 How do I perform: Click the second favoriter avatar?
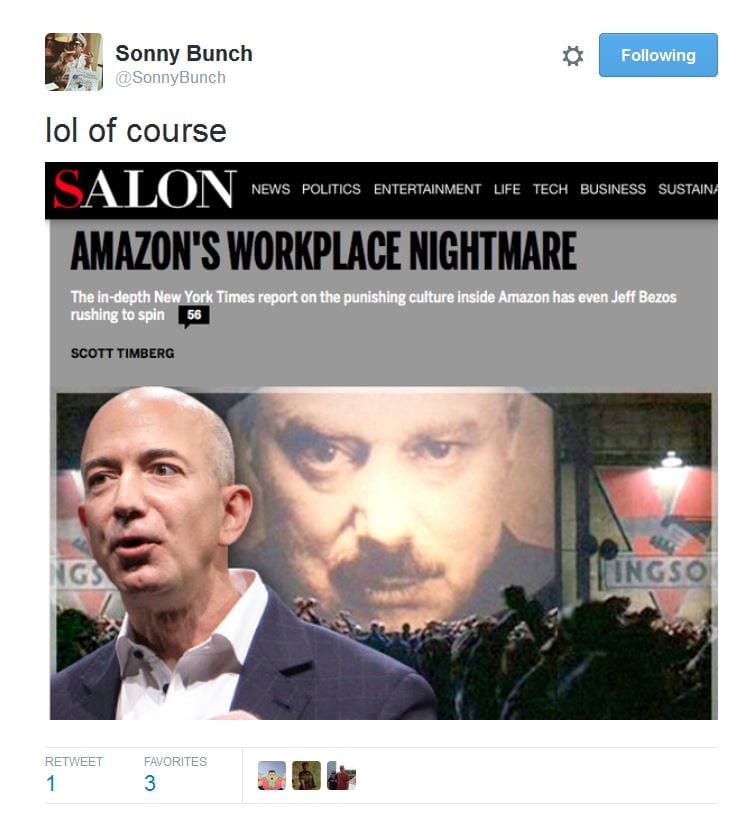click(x=306, y=776)
